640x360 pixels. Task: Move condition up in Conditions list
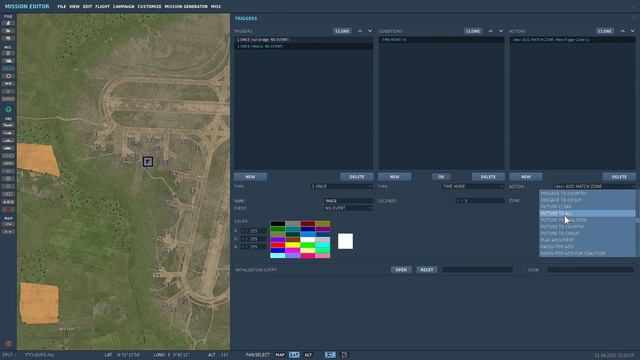[491, 31]
